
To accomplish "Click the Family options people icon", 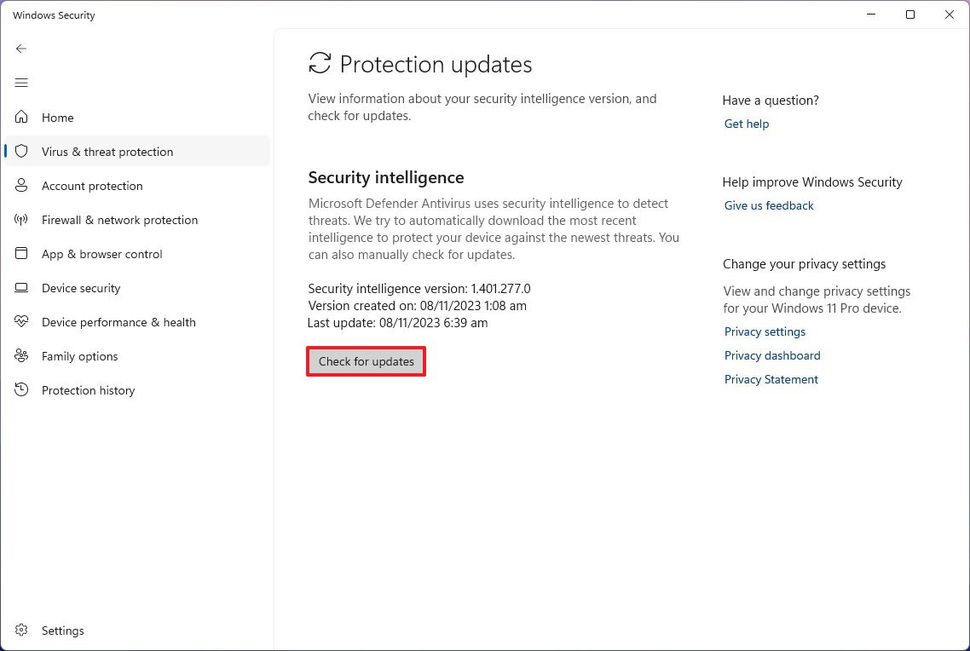I will 21,355.
